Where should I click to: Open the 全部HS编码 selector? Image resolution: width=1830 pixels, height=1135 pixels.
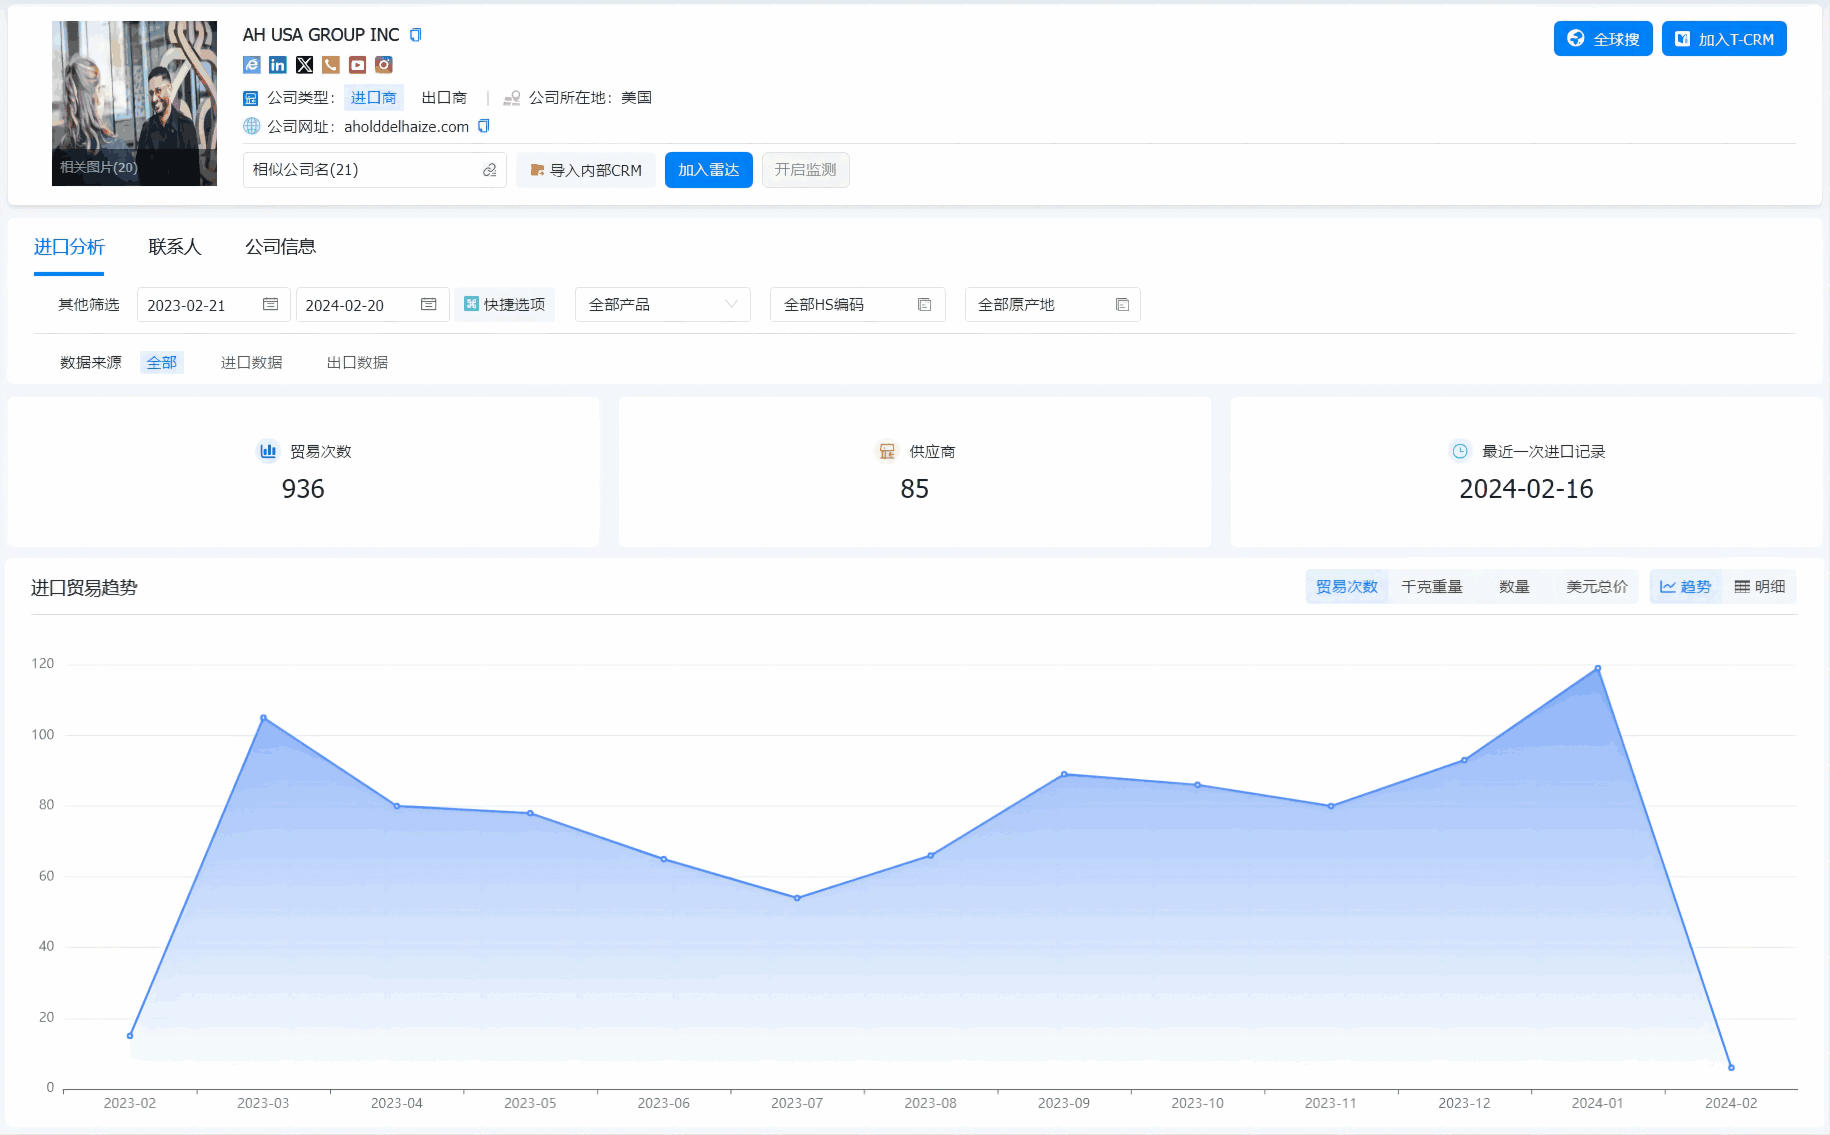(x=857, y=305)
